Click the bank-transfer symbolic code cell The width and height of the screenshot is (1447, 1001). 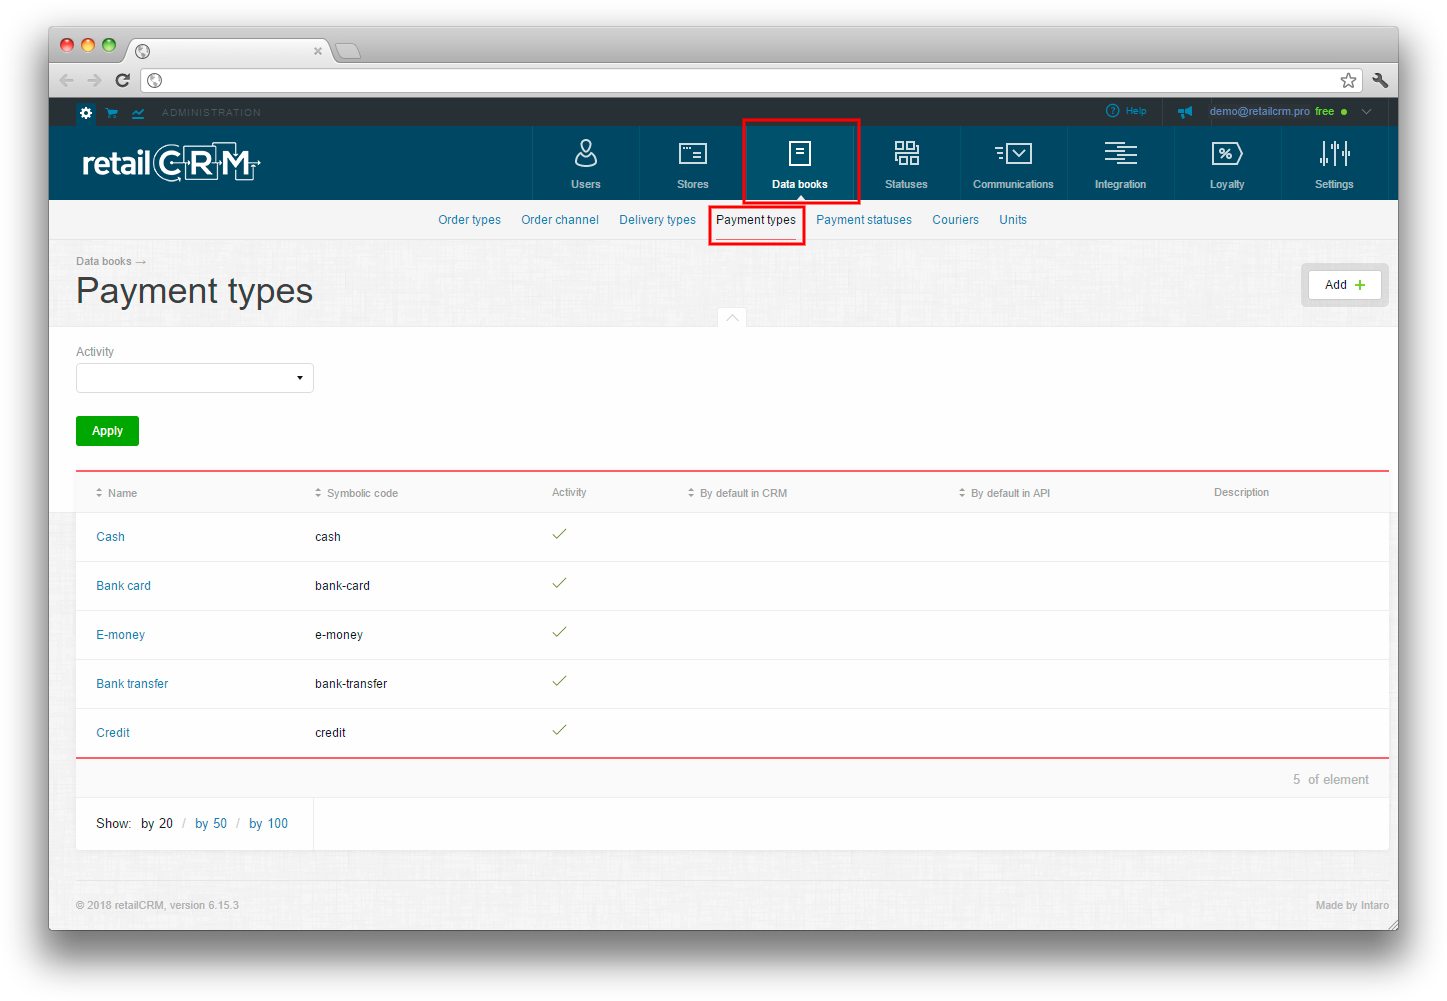click(351, 684)
